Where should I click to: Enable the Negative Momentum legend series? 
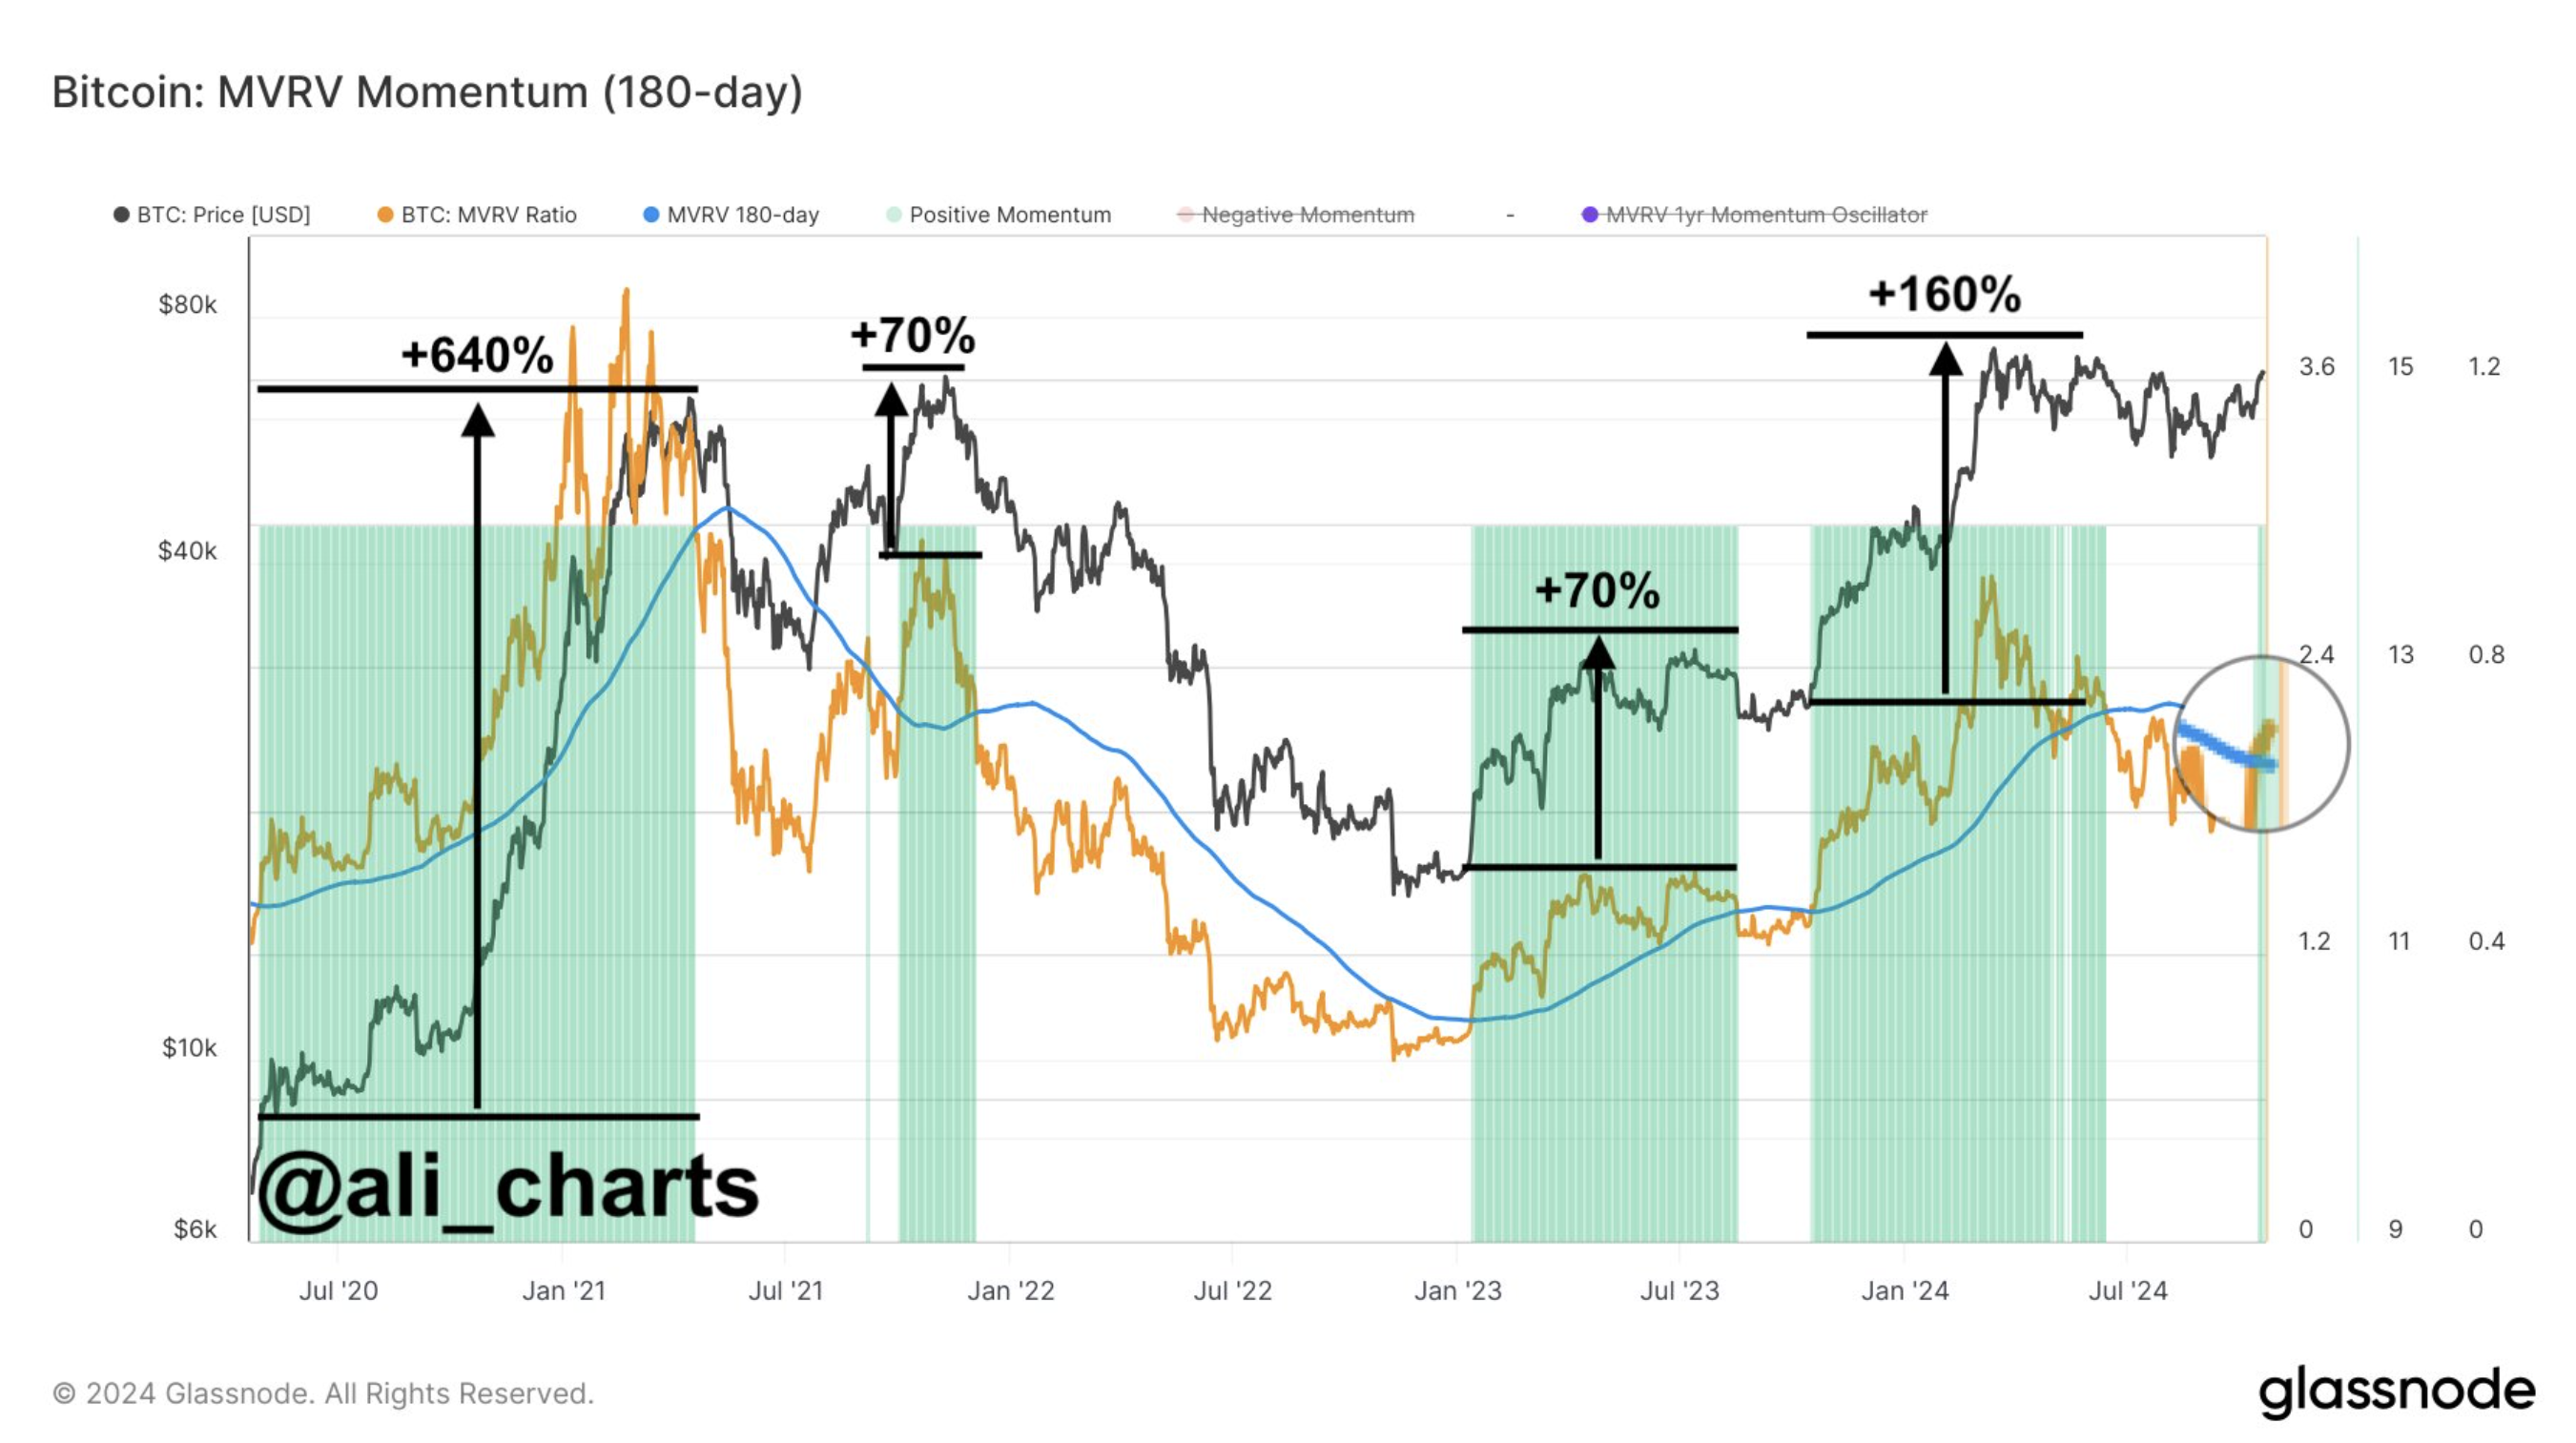(x=1307, y=215)
